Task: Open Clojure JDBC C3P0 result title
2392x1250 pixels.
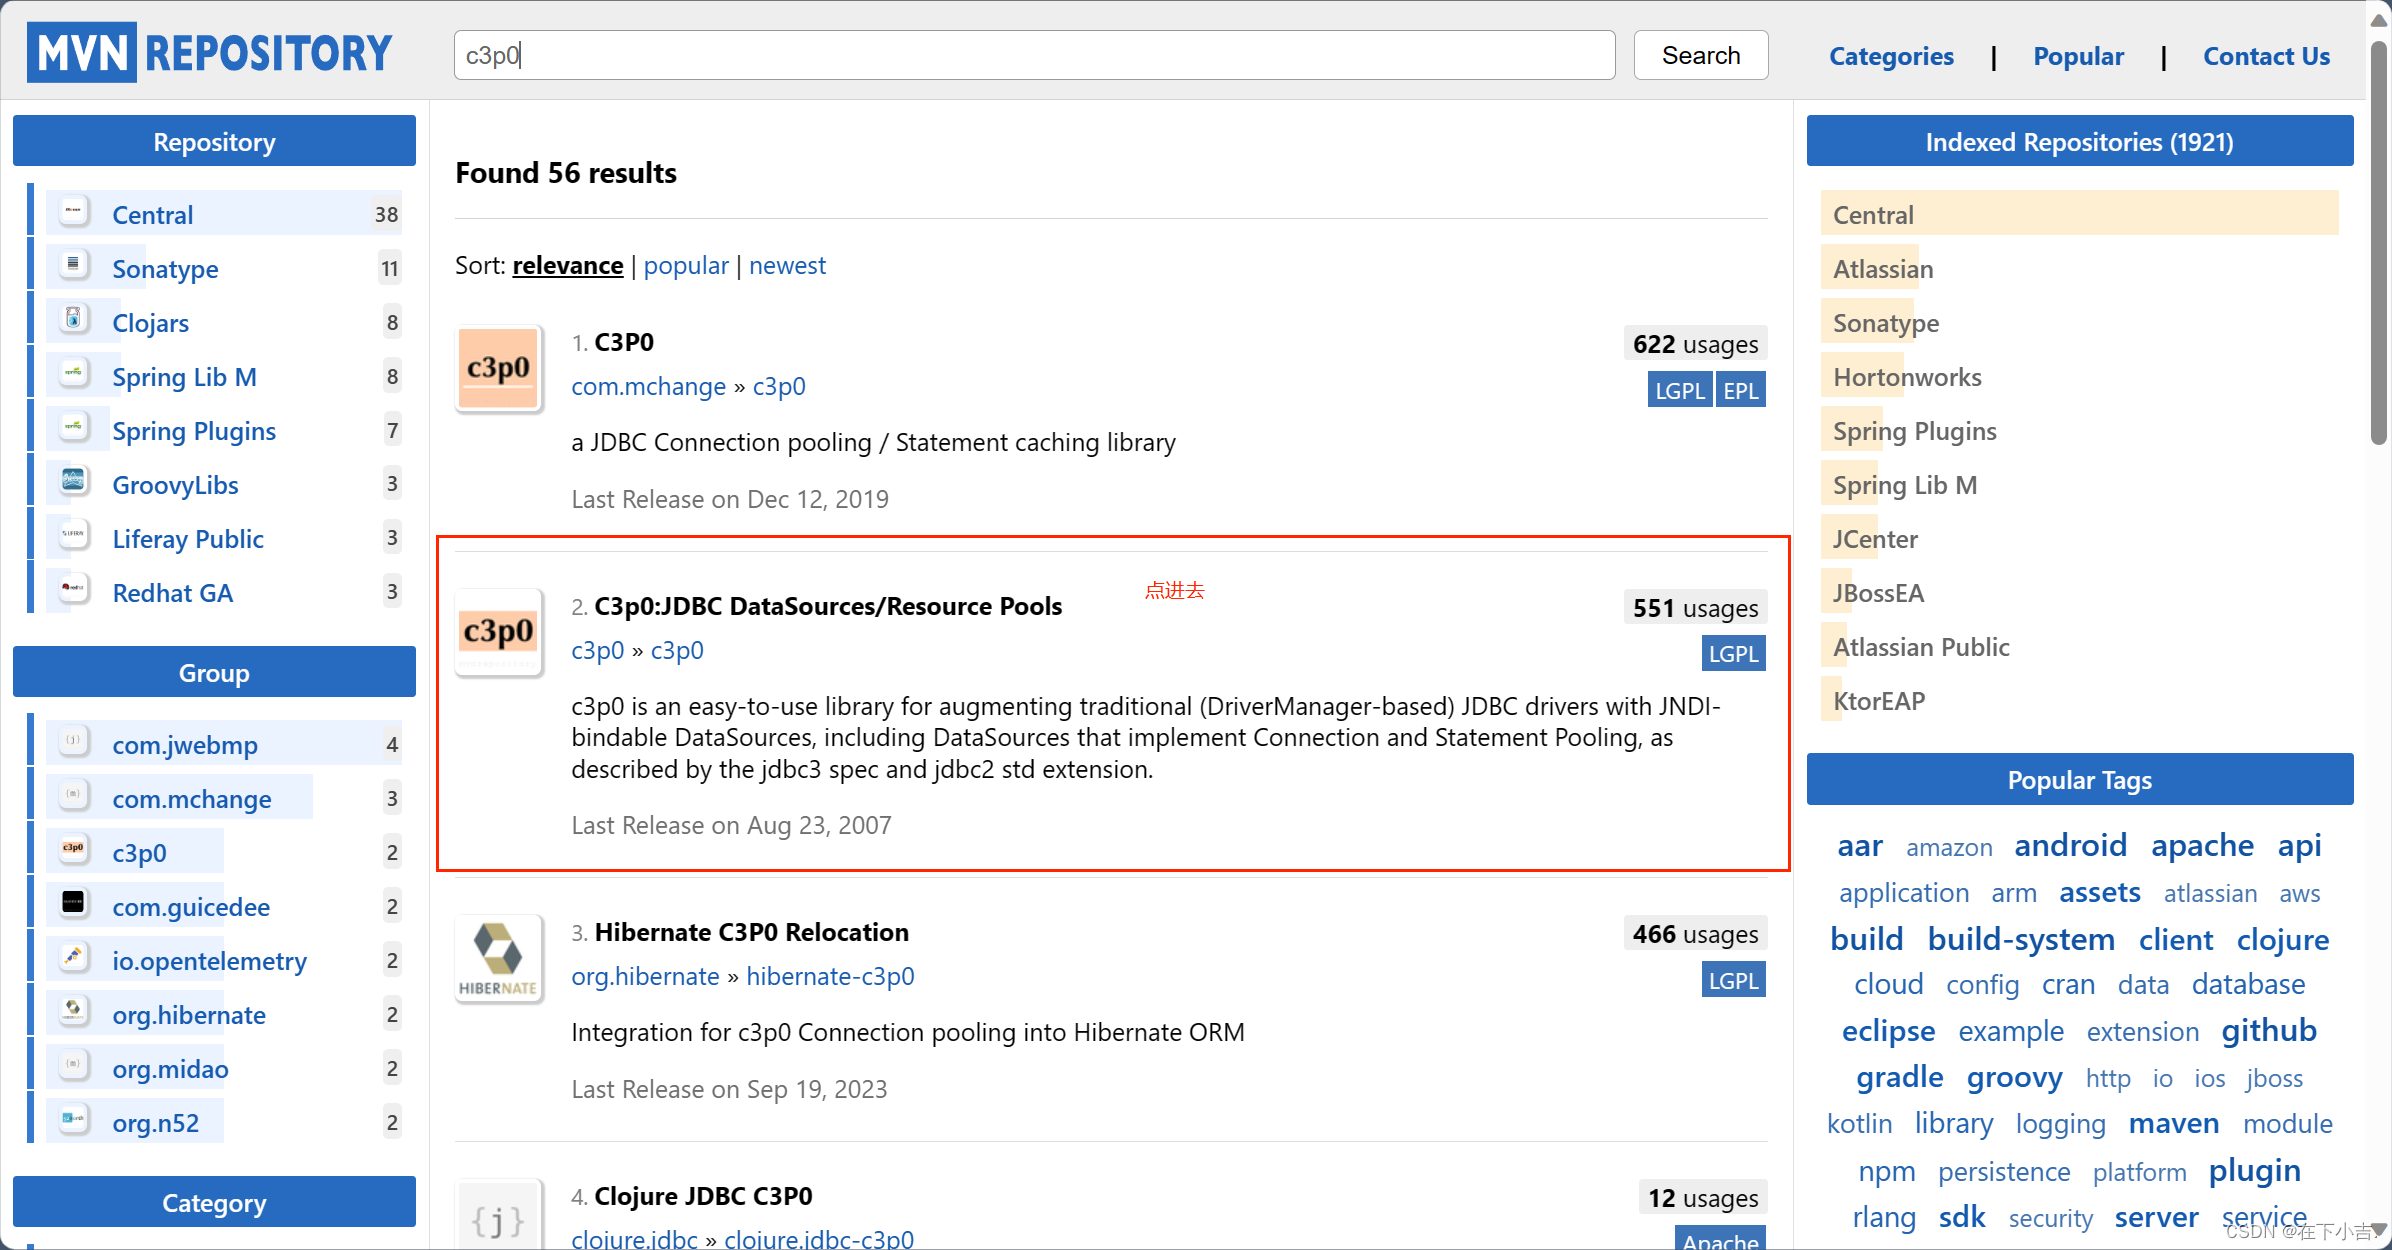Action: 703,1196
